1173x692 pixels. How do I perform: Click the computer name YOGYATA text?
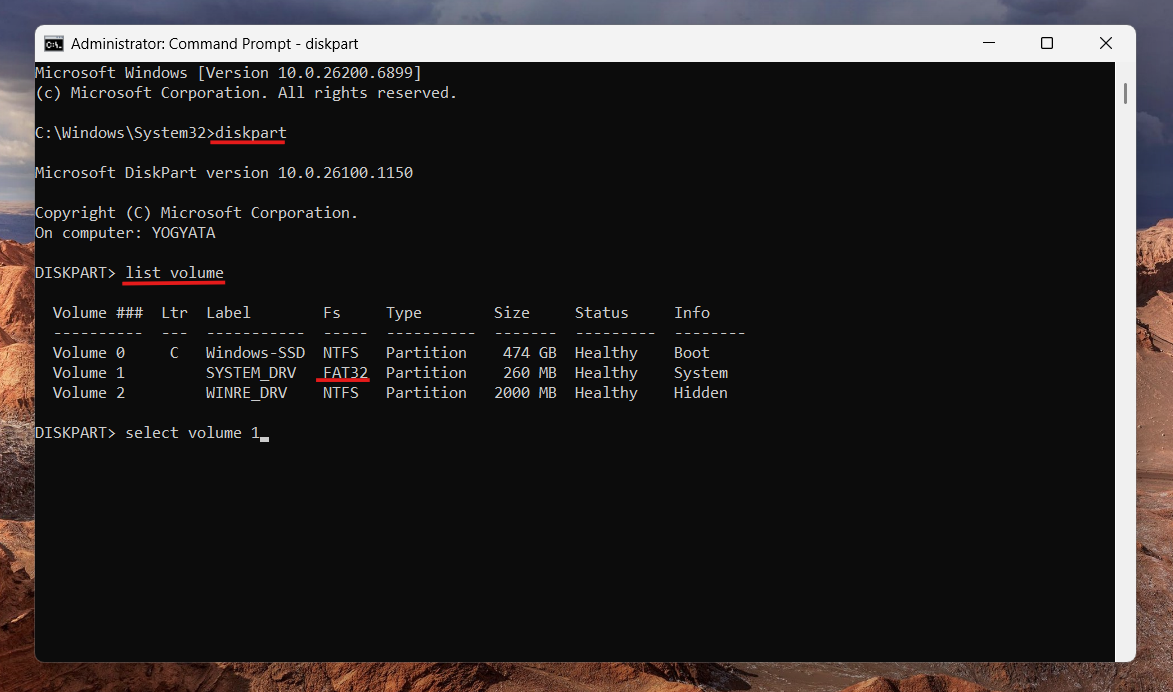(183, 232)
